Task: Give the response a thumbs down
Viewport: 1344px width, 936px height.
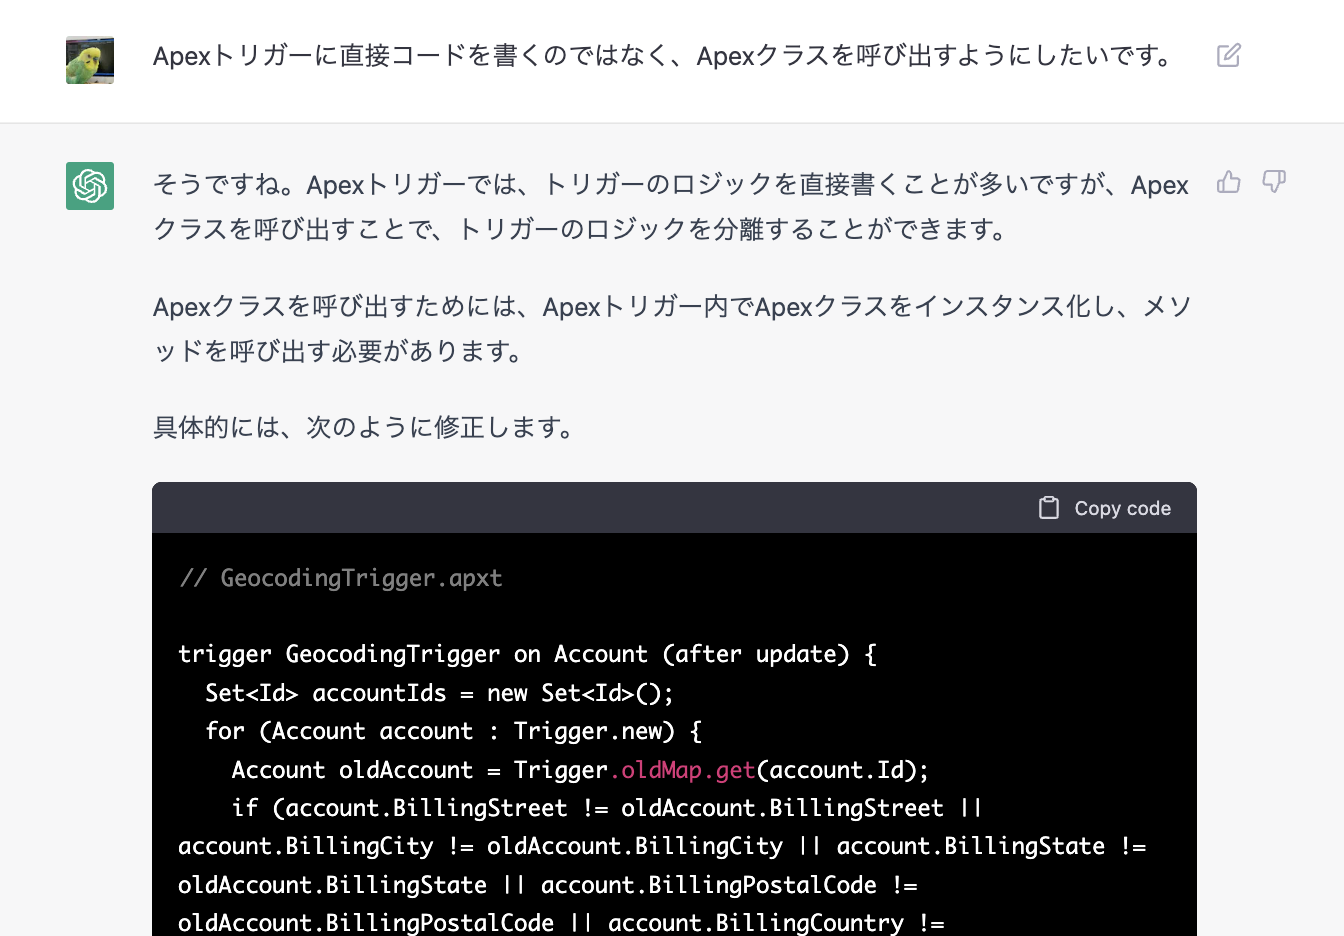Action: pos(1273,182)
